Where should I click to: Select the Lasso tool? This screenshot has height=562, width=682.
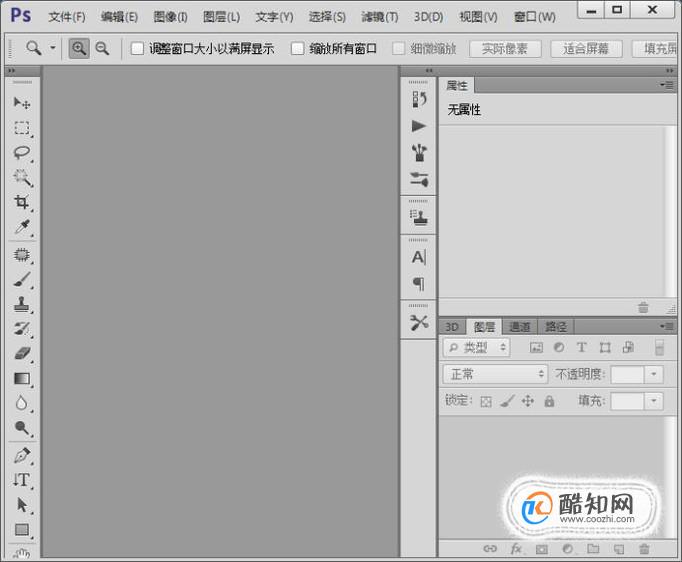pos(22,153)
